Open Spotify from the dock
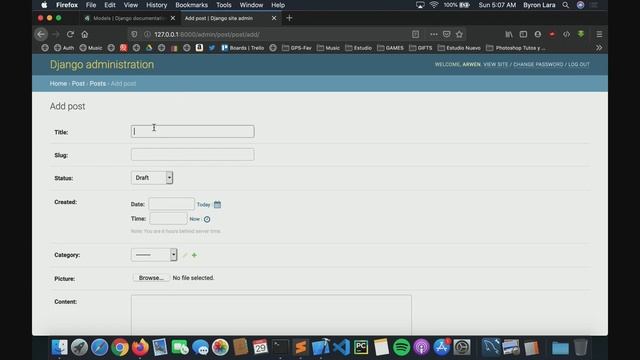Image resolution: width=640 pixels, height=360 pixels. [401, 347]
